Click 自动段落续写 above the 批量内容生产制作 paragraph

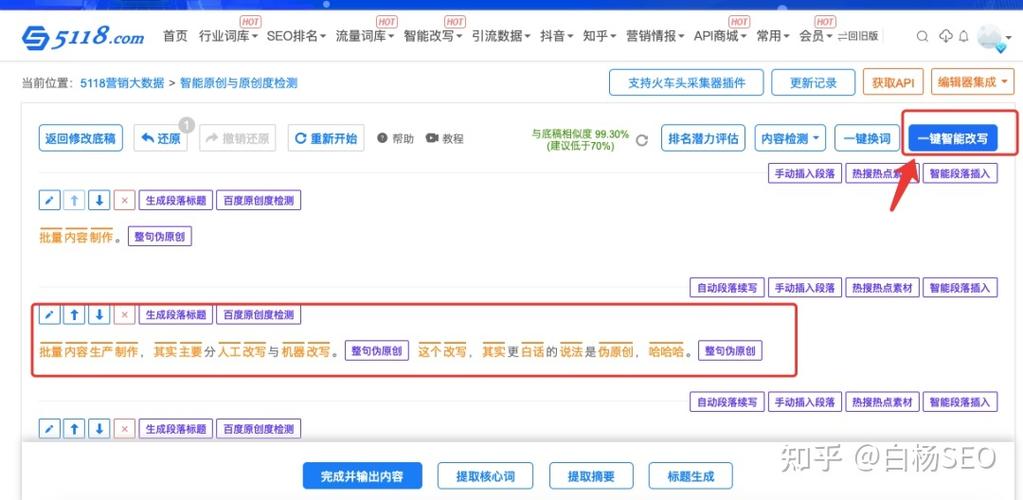(x=727, y=287)
